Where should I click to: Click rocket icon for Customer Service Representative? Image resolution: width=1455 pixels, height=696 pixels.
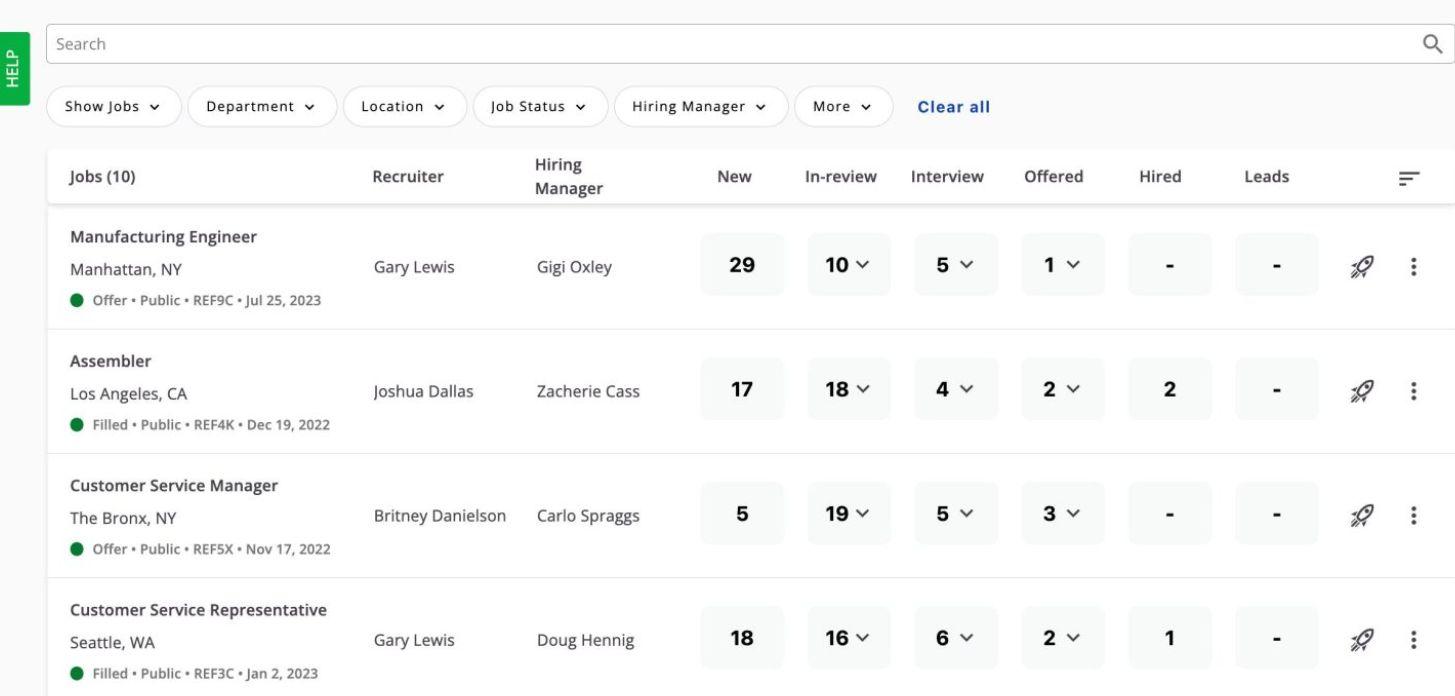click(x=1360, y=639)
